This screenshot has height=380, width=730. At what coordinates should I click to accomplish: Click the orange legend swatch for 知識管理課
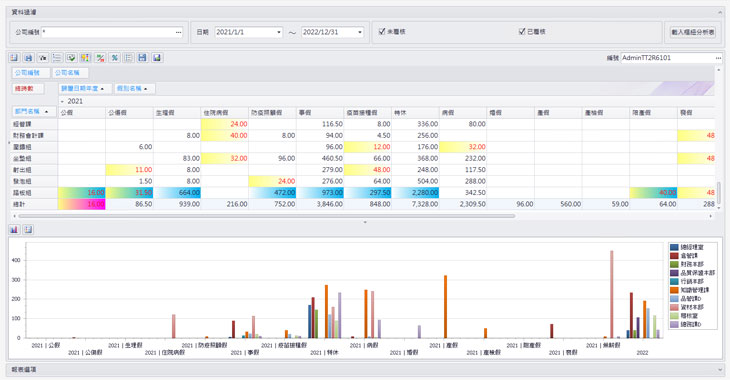674,290
